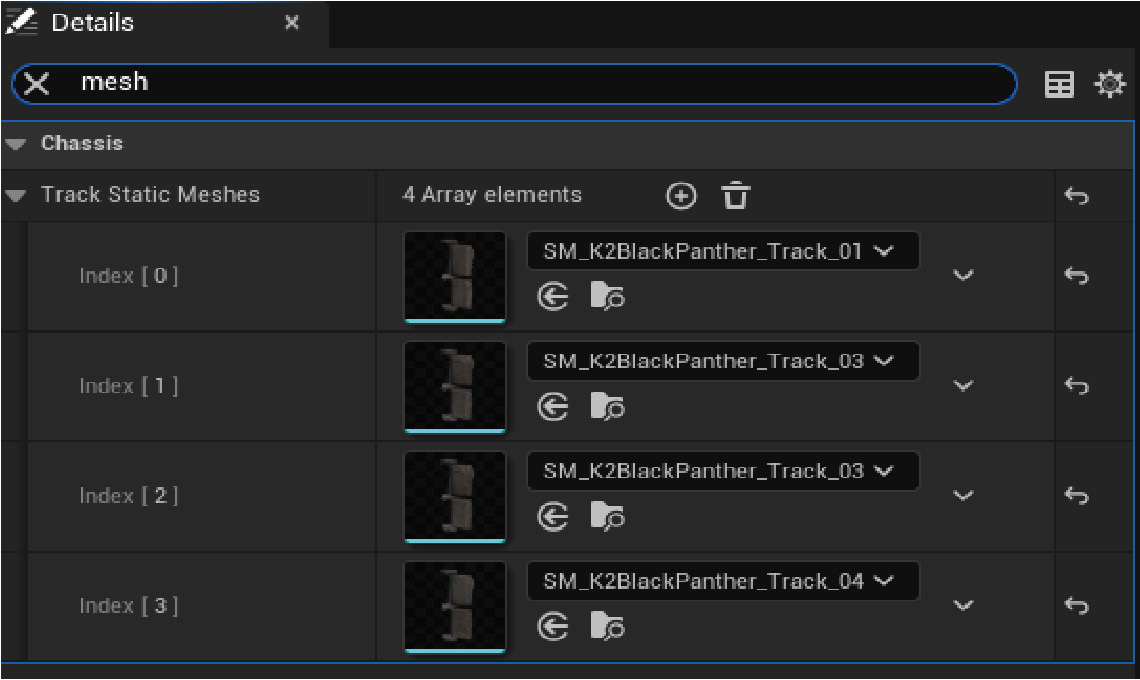1140x680 pixels.
Task: Clear the mesh search filter X
Action: point(37,84)
